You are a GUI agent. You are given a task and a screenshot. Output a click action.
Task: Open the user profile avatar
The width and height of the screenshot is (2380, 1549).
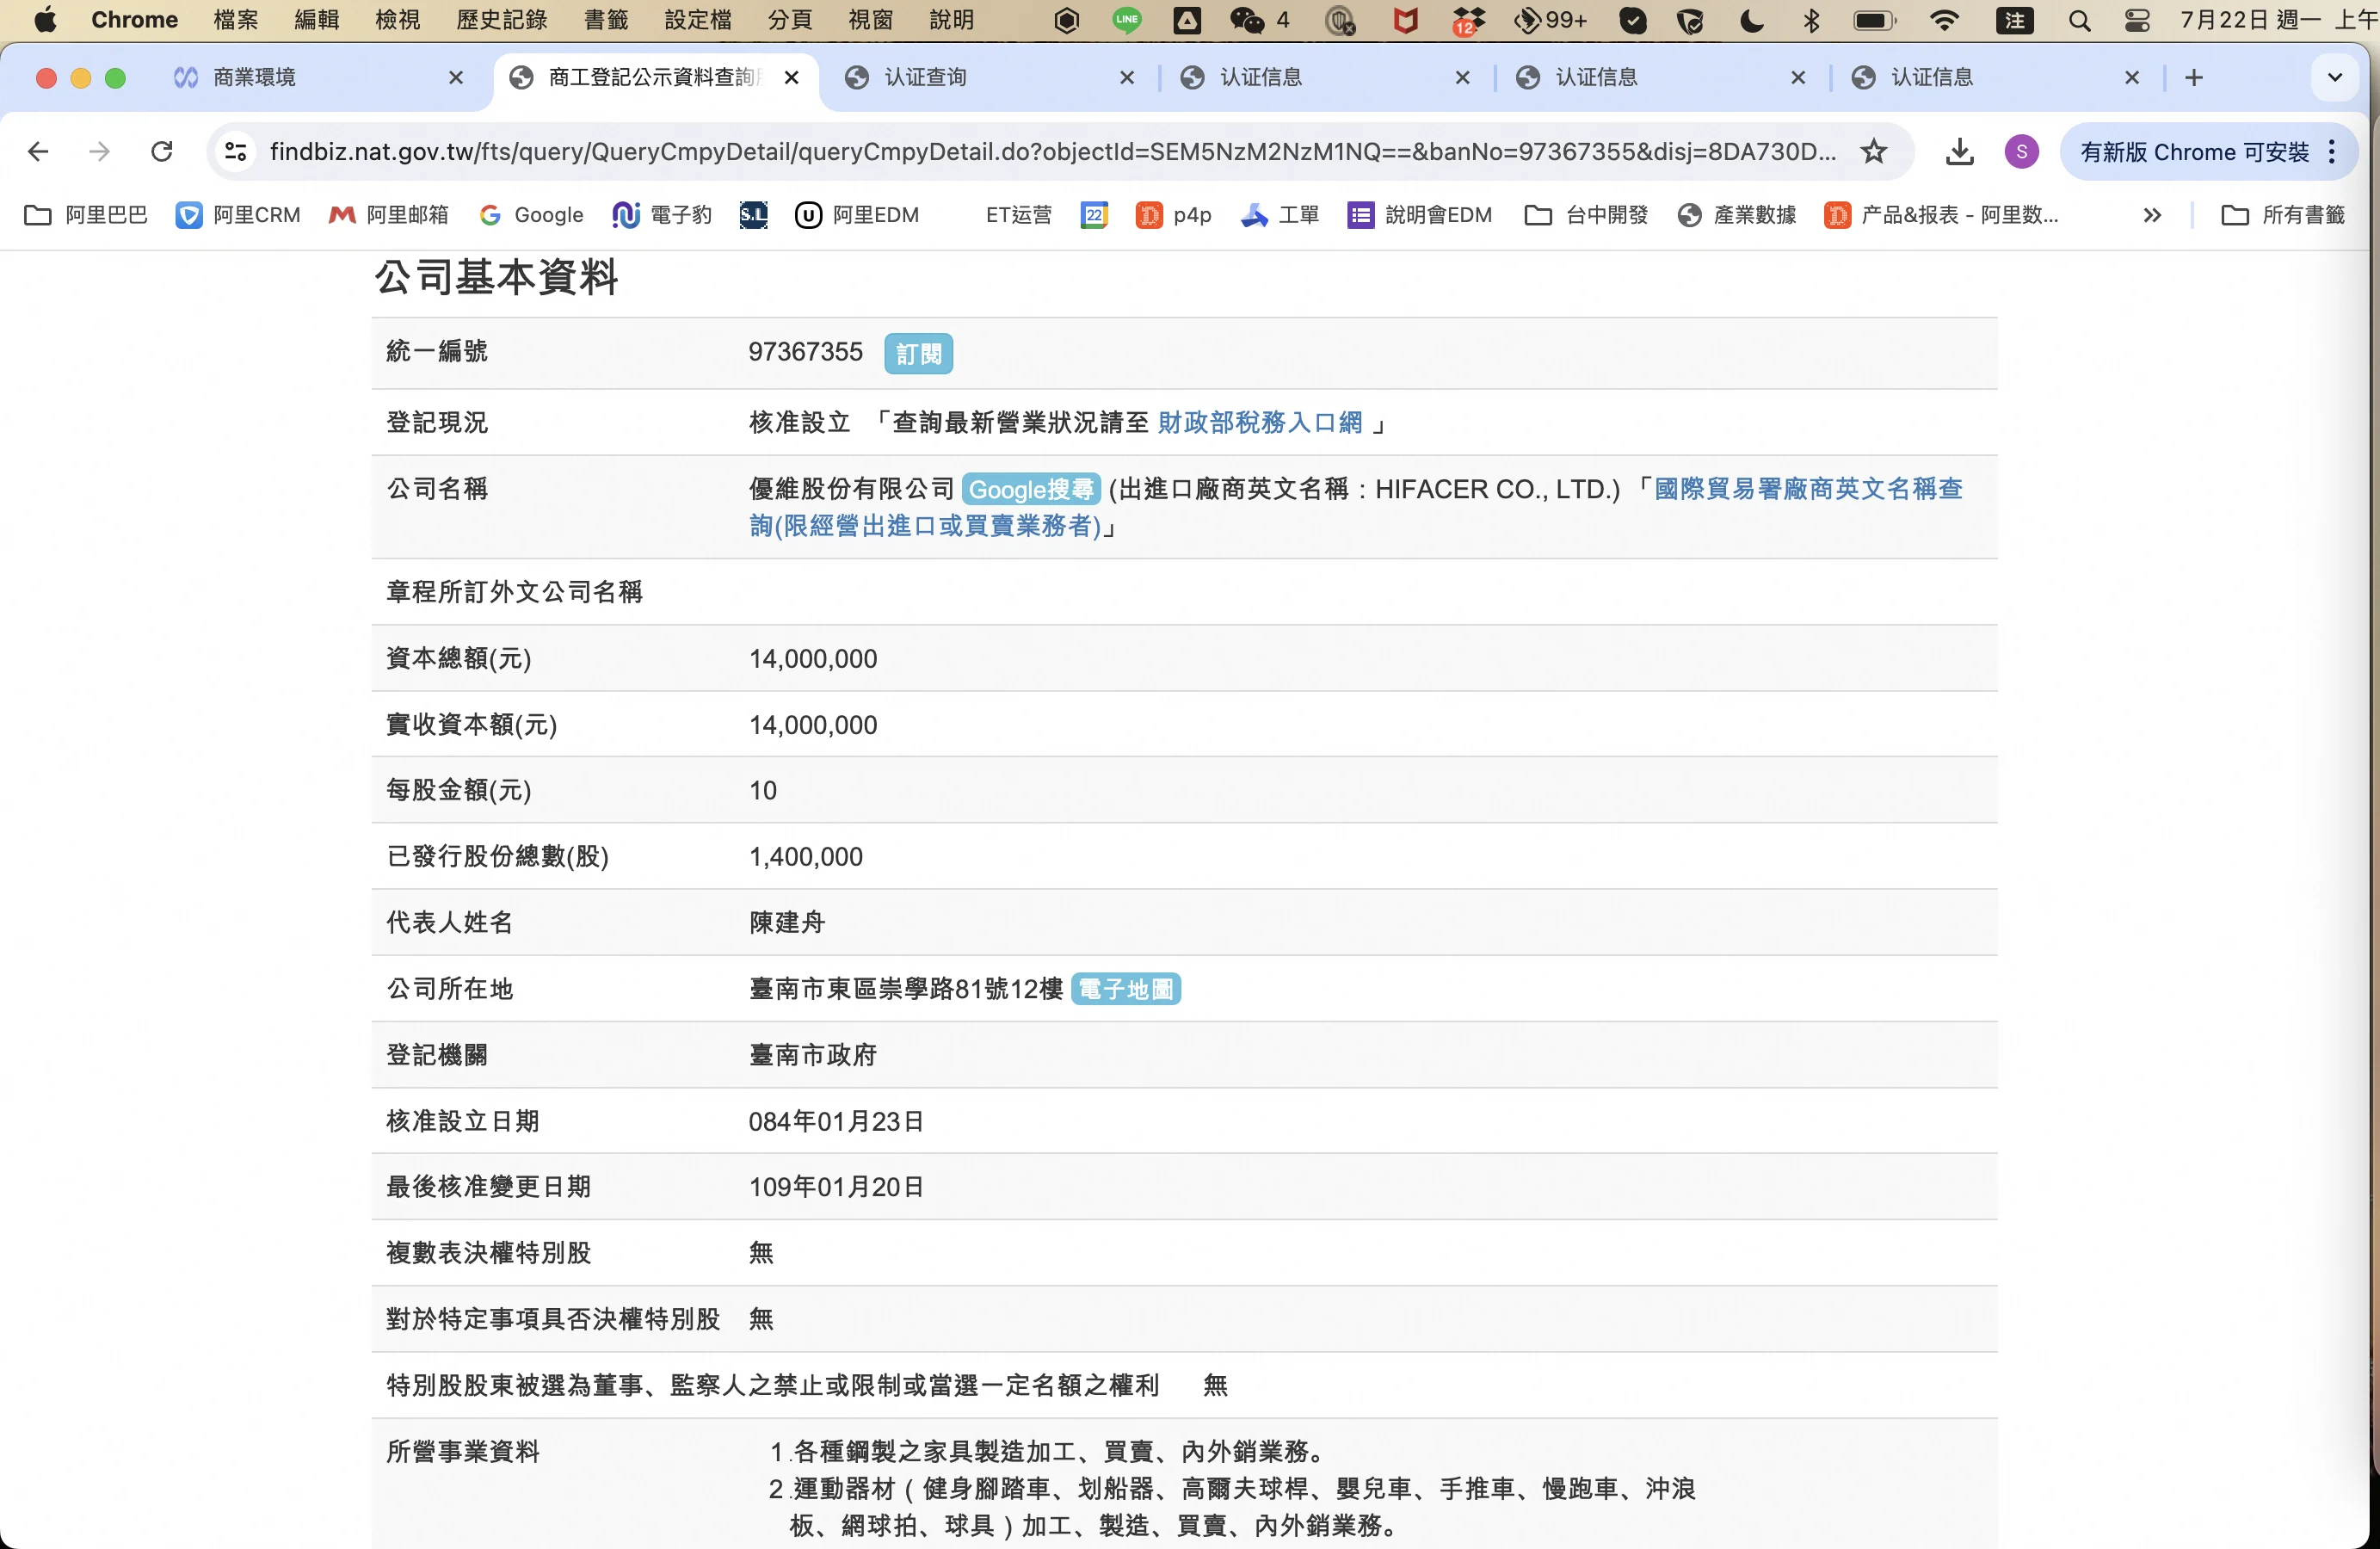[2021, 151]
